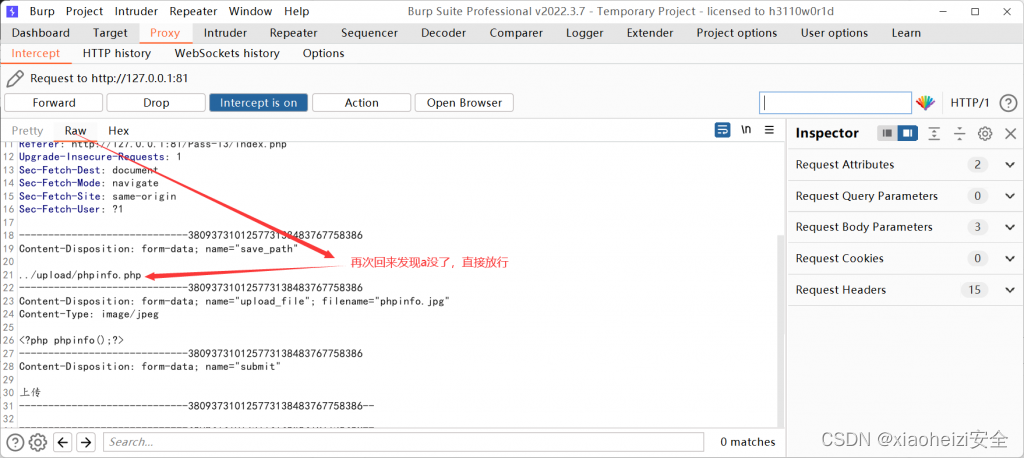Select the Intercept sub-tab
Viewport: 1024px width, 458px height.
tap(36, 54)
